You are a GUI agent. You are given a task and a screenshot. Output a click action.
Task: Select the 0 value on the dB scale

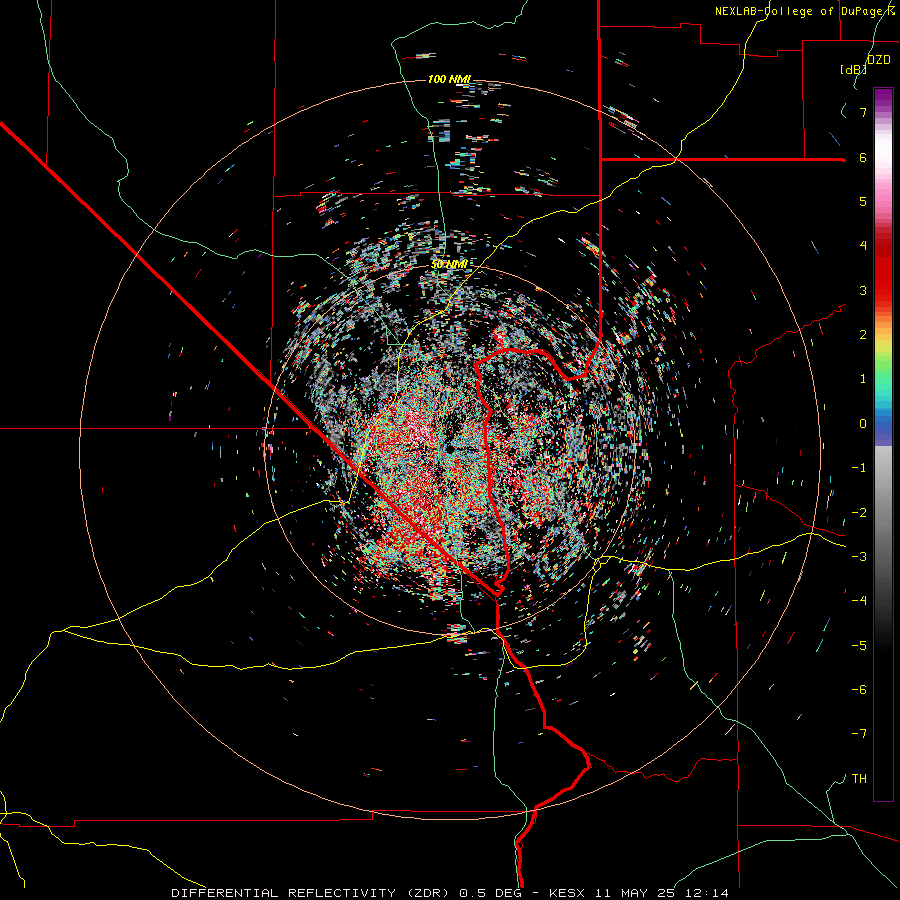(863, 424)
